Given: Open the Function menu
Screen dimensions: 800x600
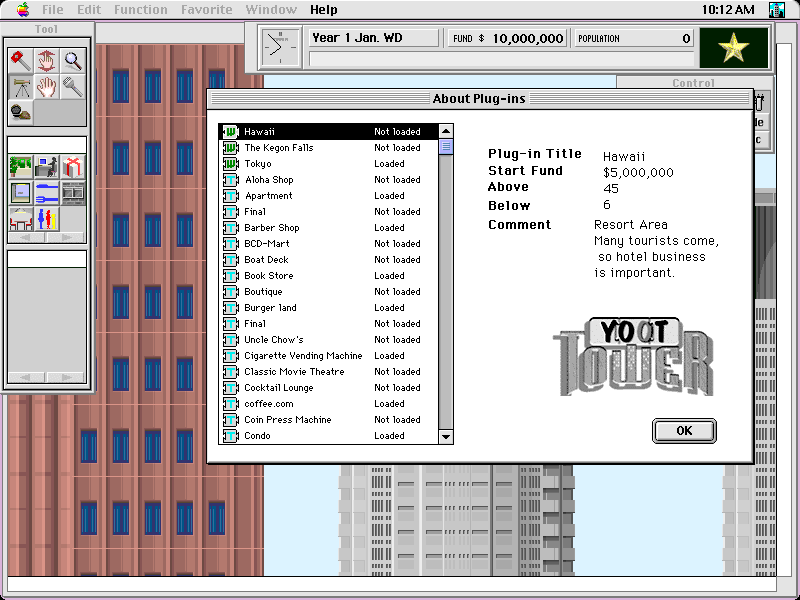Looking at the screenshot, I should [x=140, y=10].
